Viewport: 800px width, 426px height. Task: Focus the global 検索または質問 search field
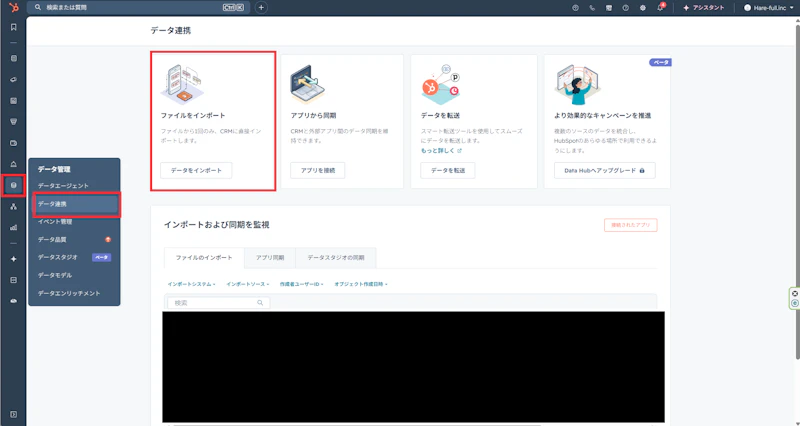140,8
